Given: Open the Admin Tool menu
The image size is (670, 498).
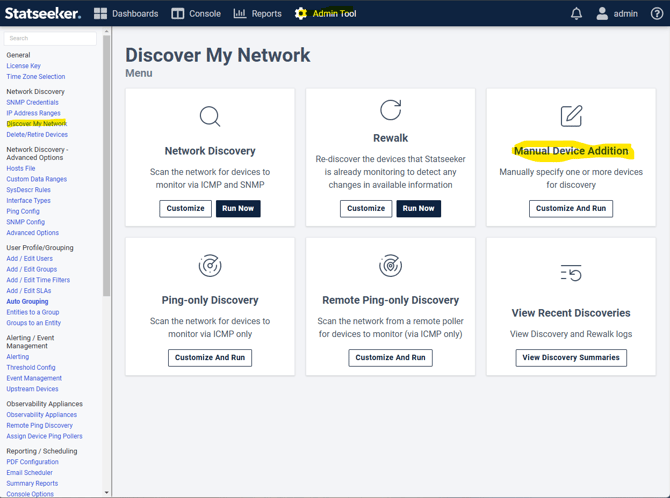Looking at the screenshot, I should (325, 14).
